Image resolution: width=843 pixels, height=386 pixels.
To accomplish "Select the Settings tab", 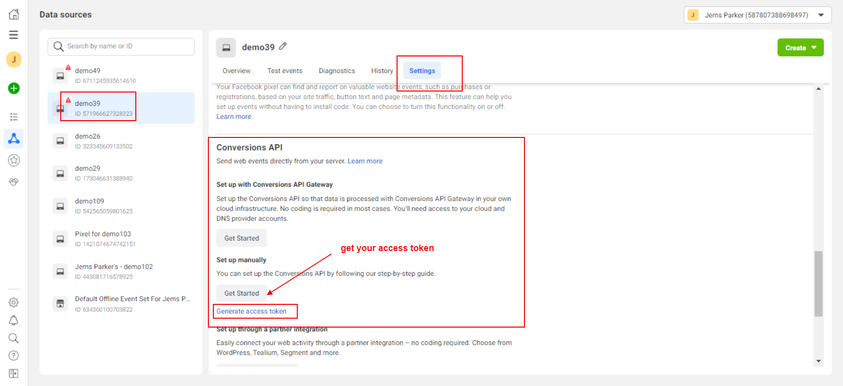I will tap(422, 70).
